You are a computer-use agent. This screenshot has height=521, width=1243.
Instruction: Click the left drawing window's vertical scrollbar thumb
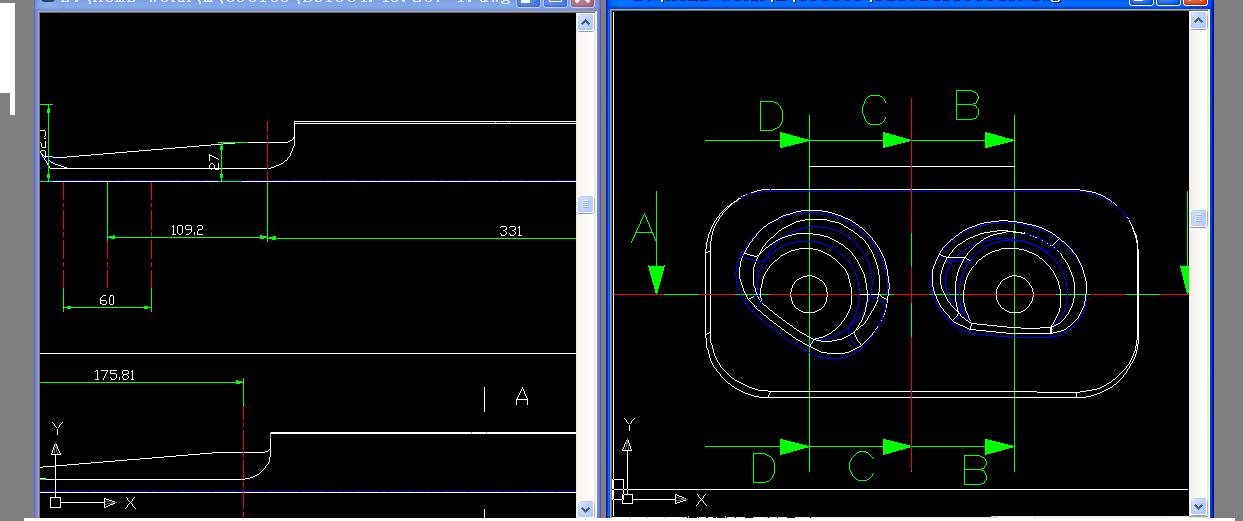click(586, 204)
